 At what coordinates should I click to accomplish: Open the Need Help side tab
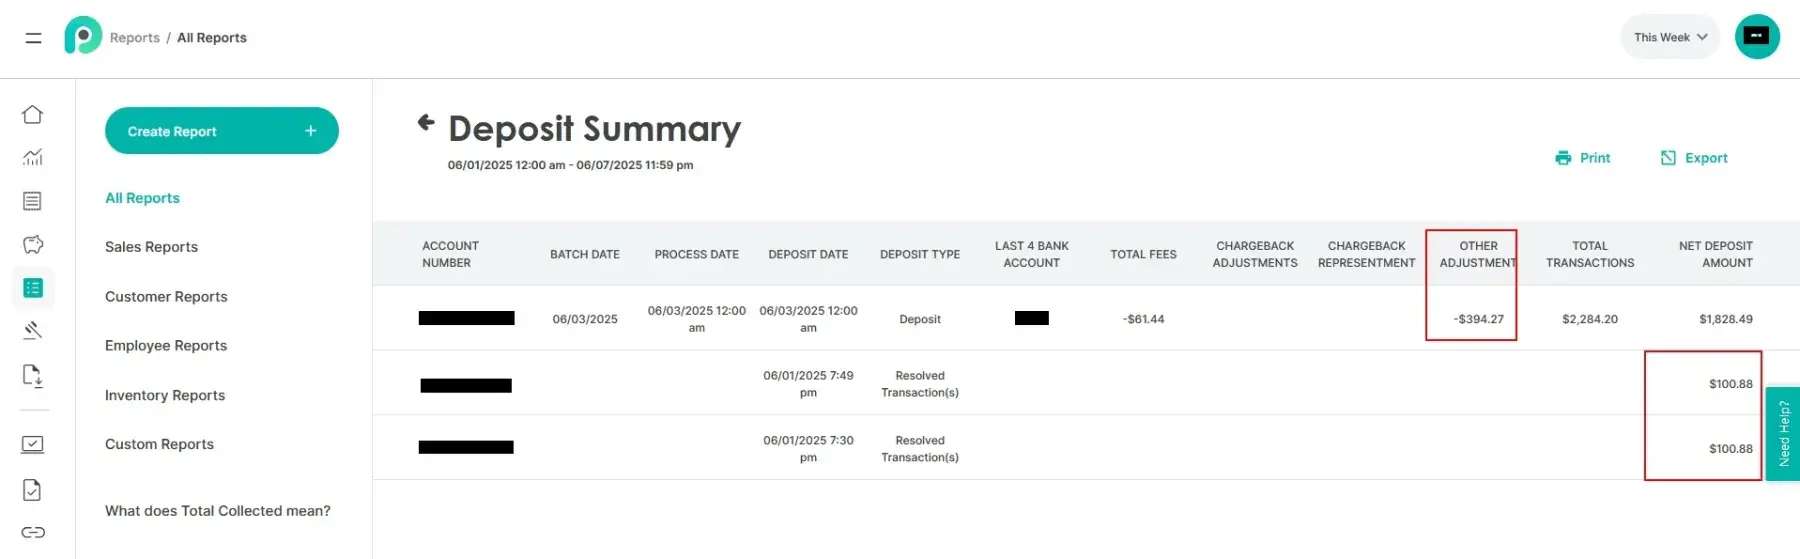(1783, 433)
